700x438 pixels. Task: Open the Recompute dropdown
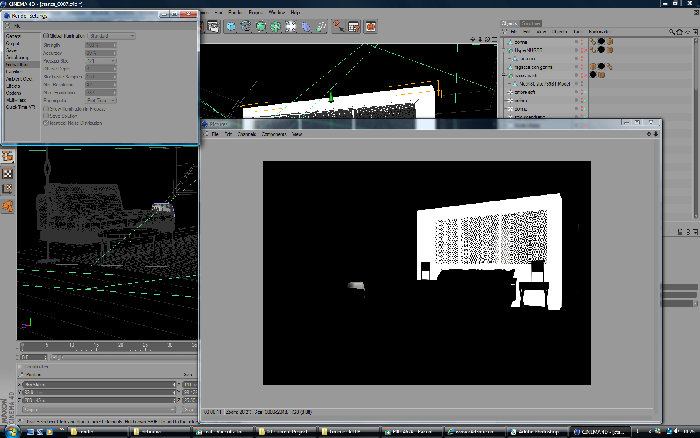point(101,100)
